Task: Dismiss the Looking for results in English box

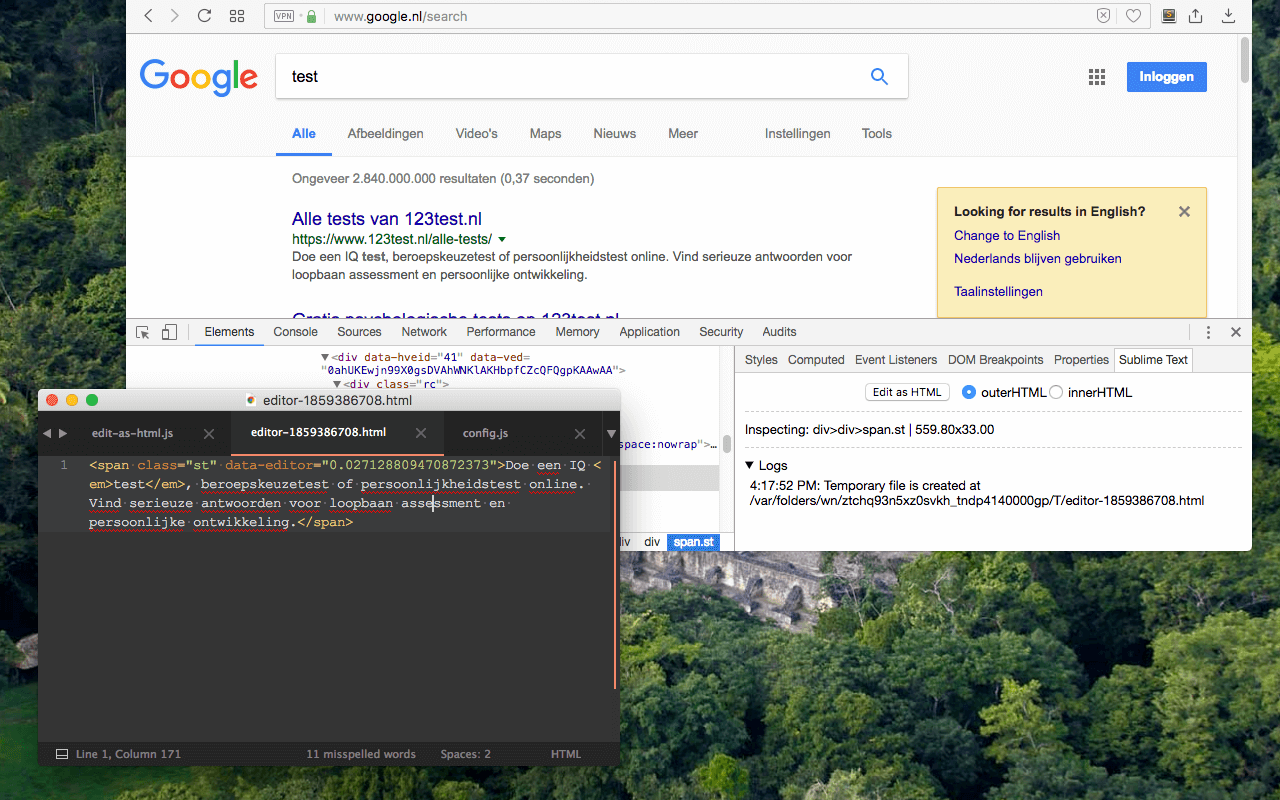Action: point(1184,212)
